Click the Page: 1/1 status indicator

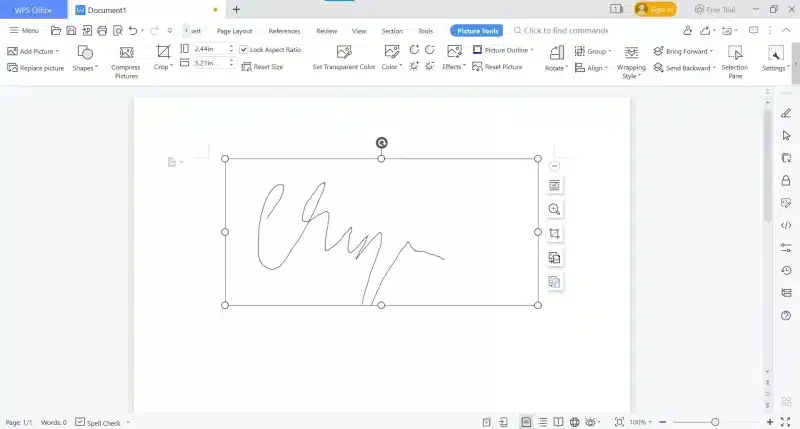(x=19, y=422)
